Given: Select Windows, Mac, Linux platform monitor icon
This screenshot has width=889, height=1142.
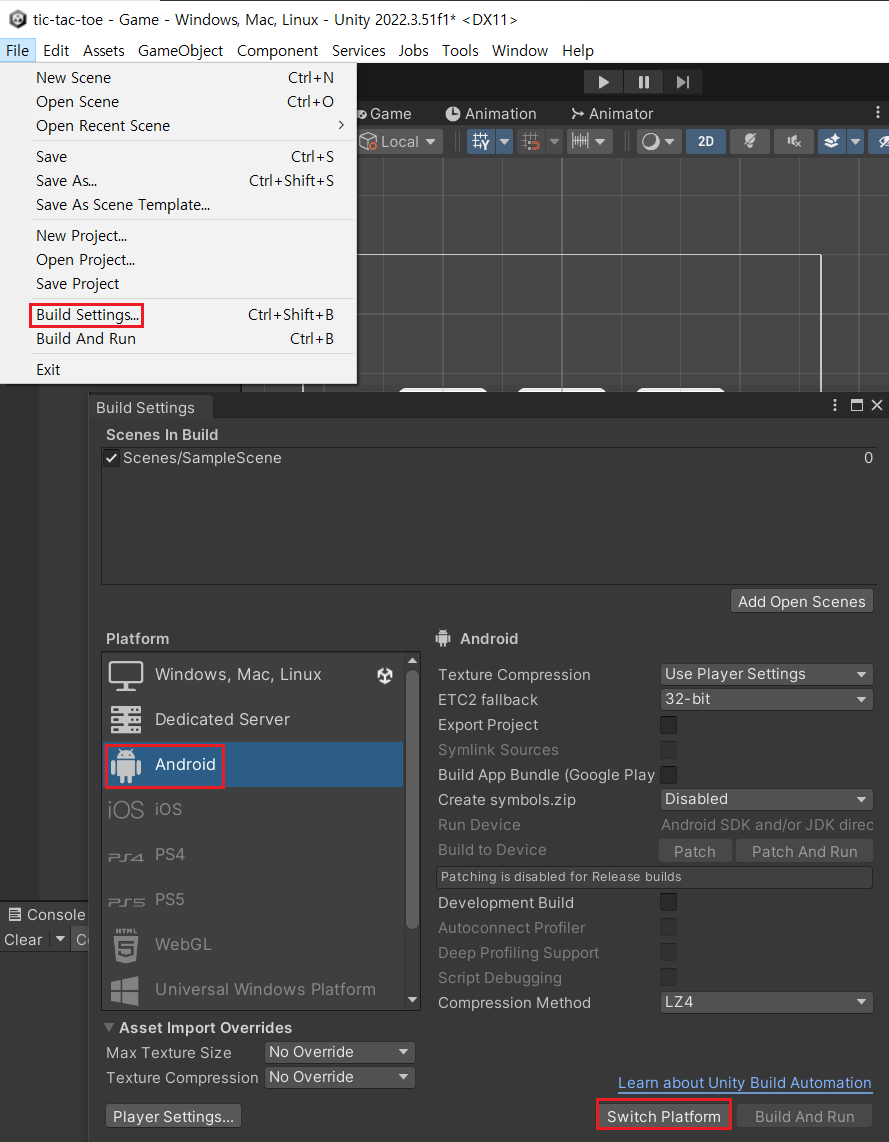Looking at the screenshot, I should [126, 675].
